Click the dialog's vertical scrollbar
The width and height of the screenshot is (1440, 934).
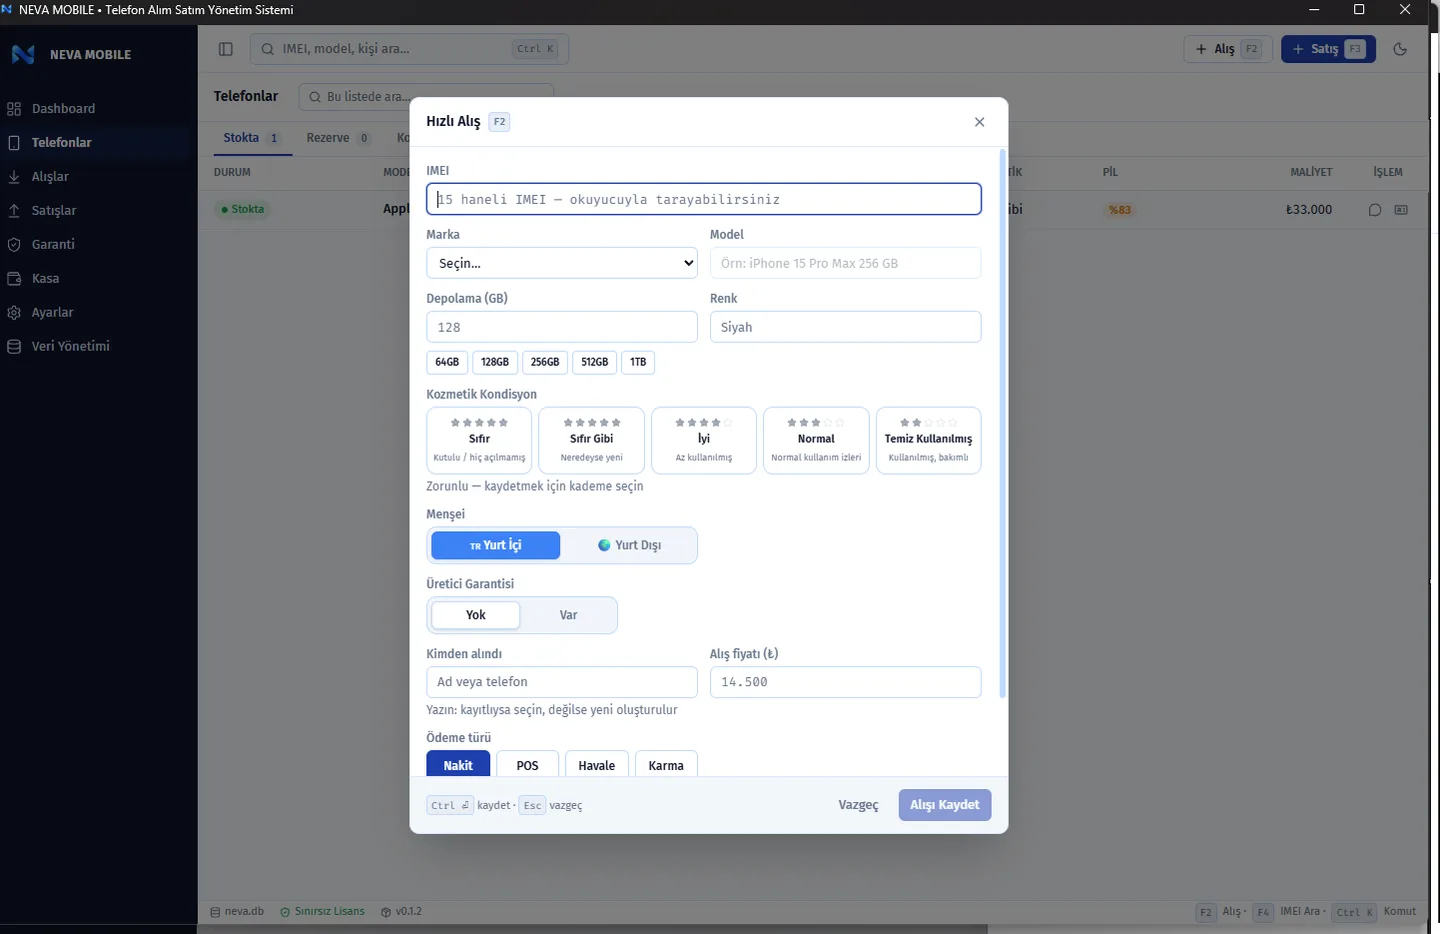1002,424
